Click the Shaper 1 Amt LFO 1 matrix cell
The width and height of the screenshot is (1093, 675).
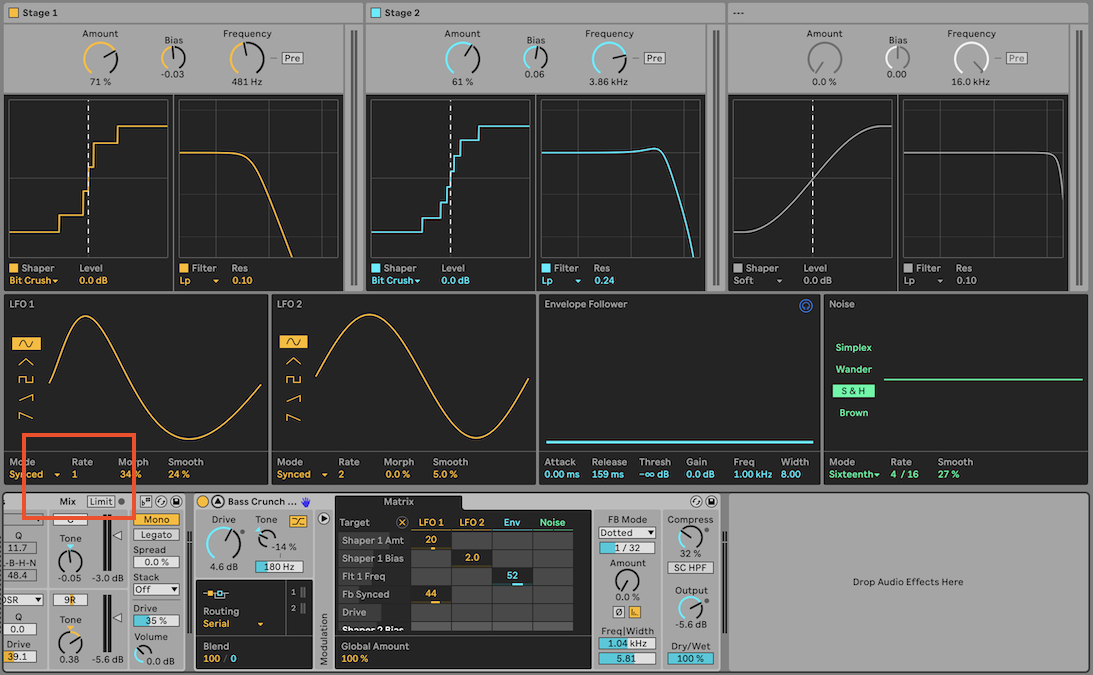click(431, 540)
